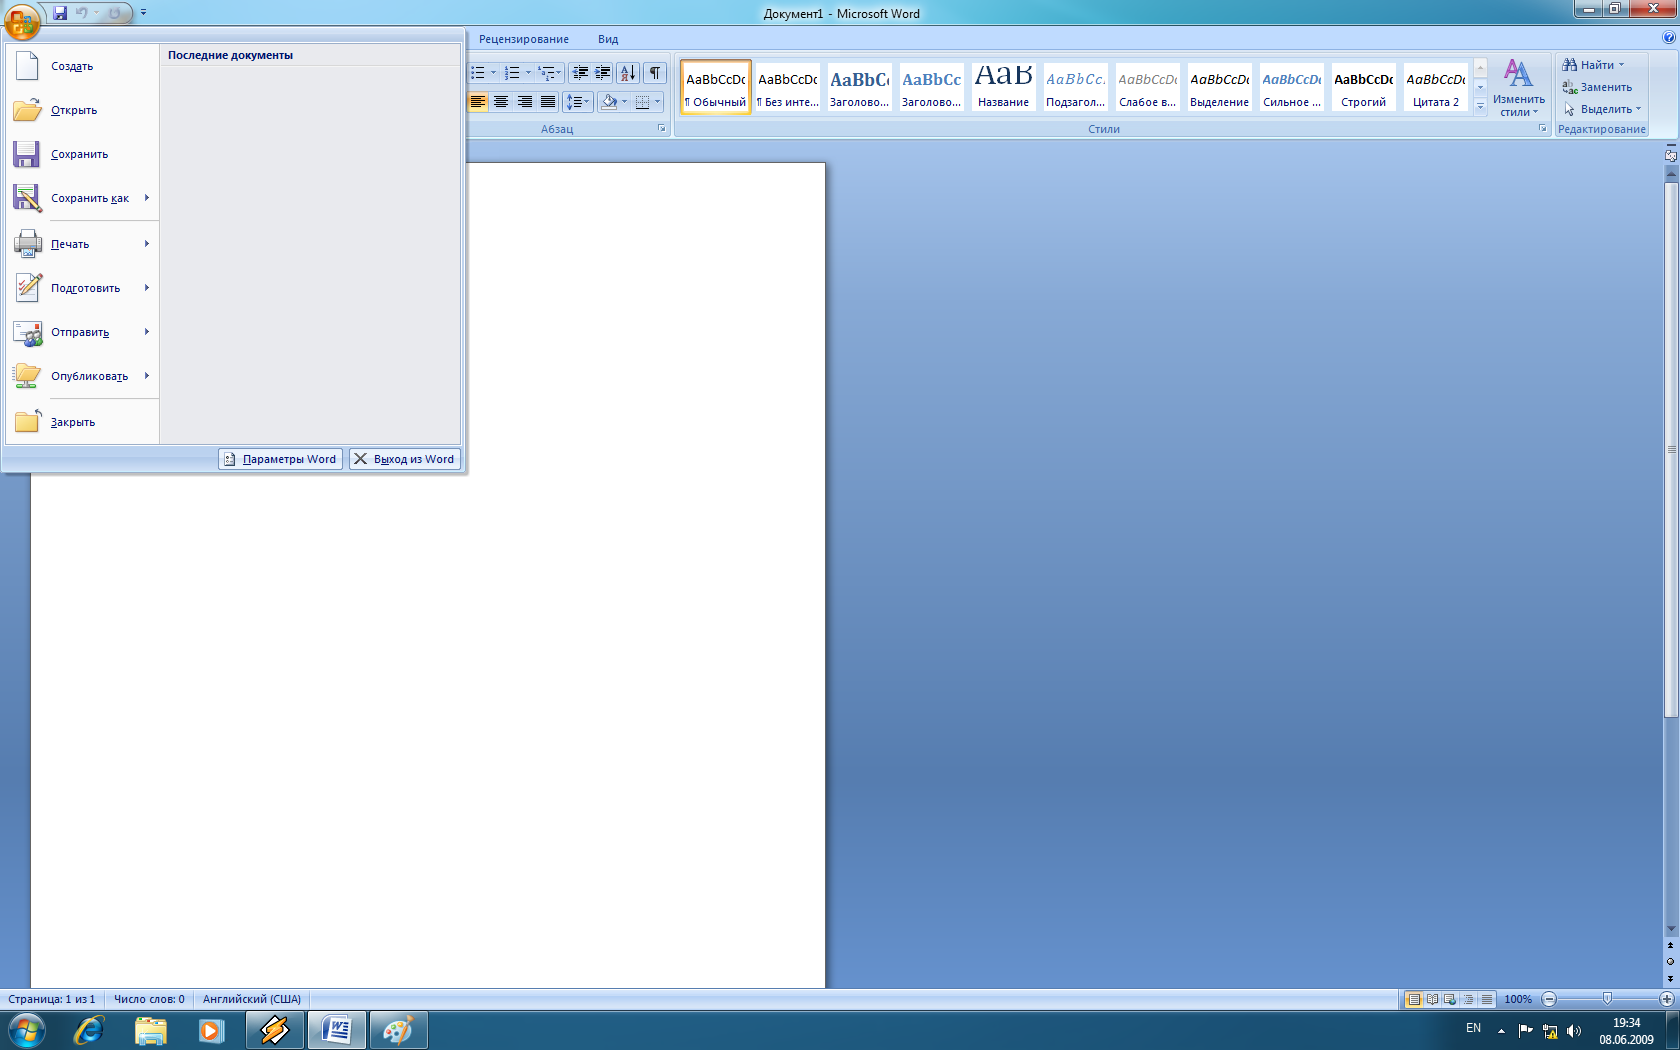The width and height of the screenshot is (1680, 1050).
Task: Click the decrease indent icon
Action: coord(580,73)
